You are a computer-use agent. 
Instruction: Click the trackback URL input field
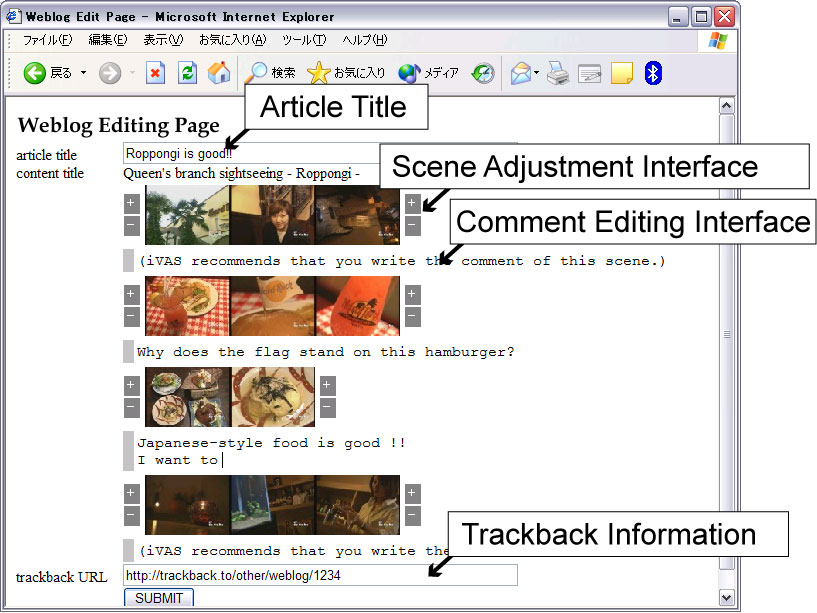click(x=320, y=575)
